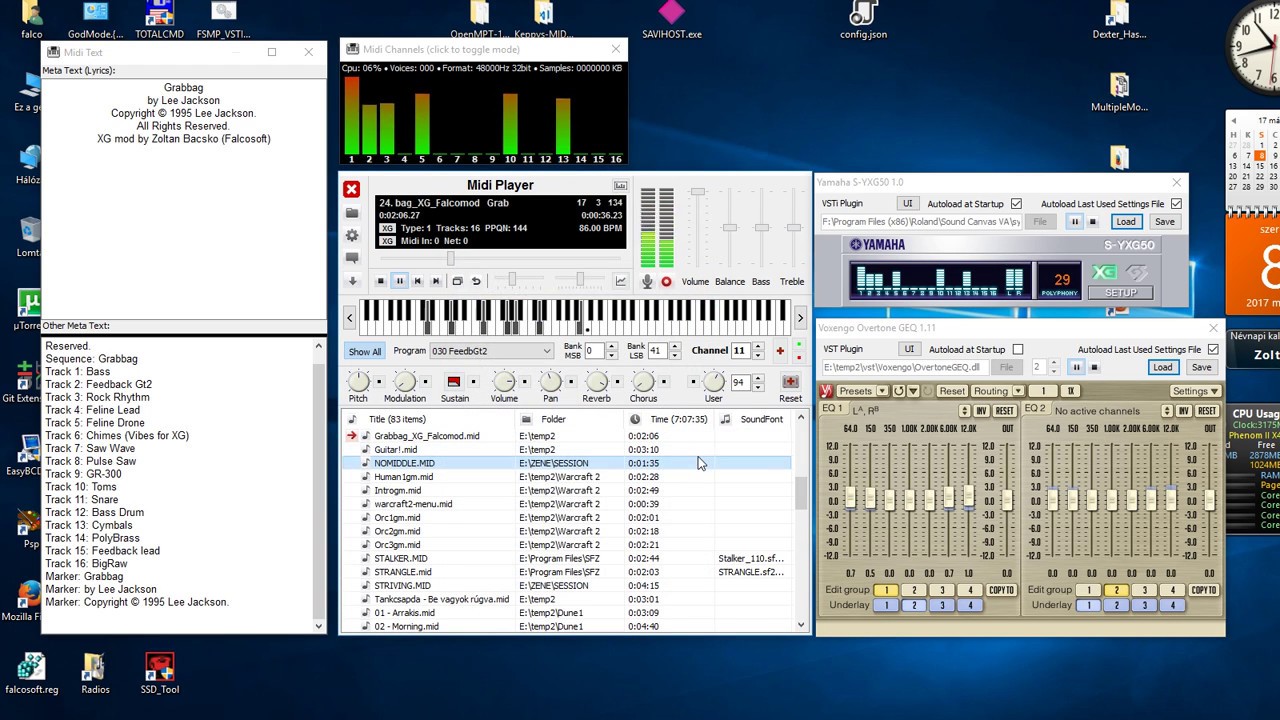Increase the Channel number spinner
This screenshot has height=720, width=1280.
point(758,347)
